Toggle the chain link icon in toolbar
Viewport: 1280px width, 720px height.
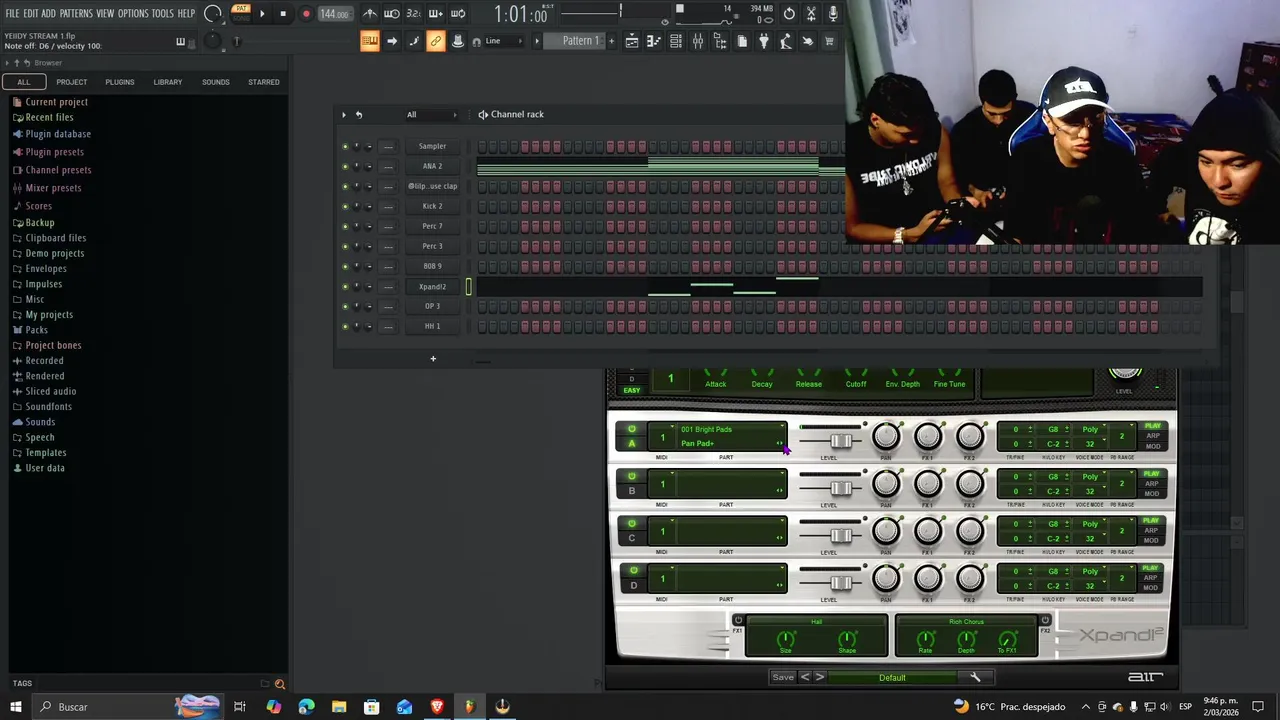point(436,41)
